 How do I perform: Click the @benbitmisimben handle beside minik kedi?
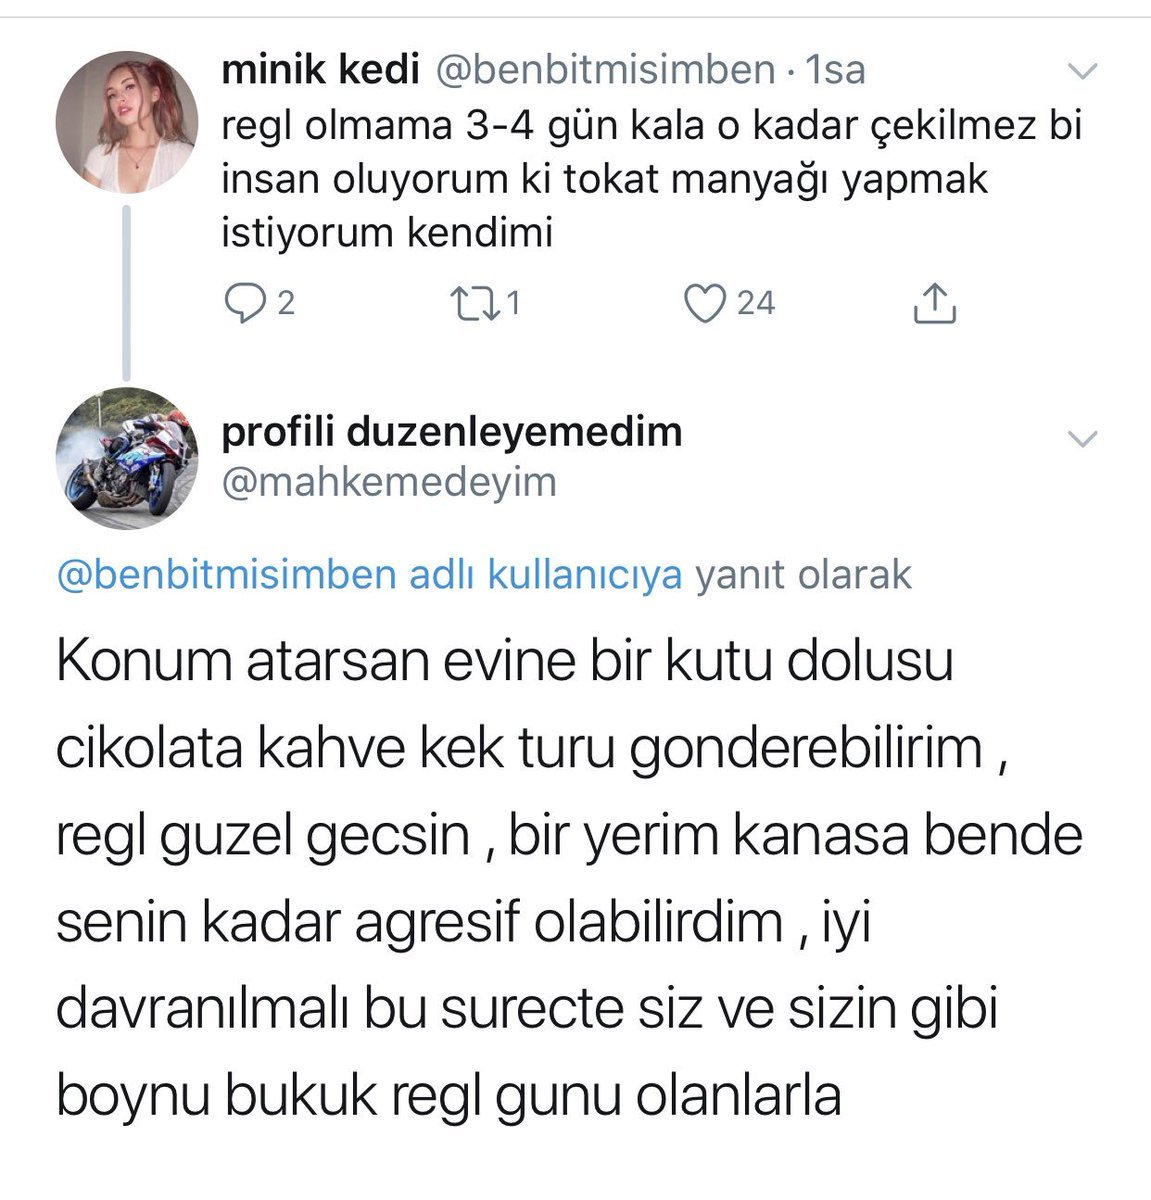[603, 70]
